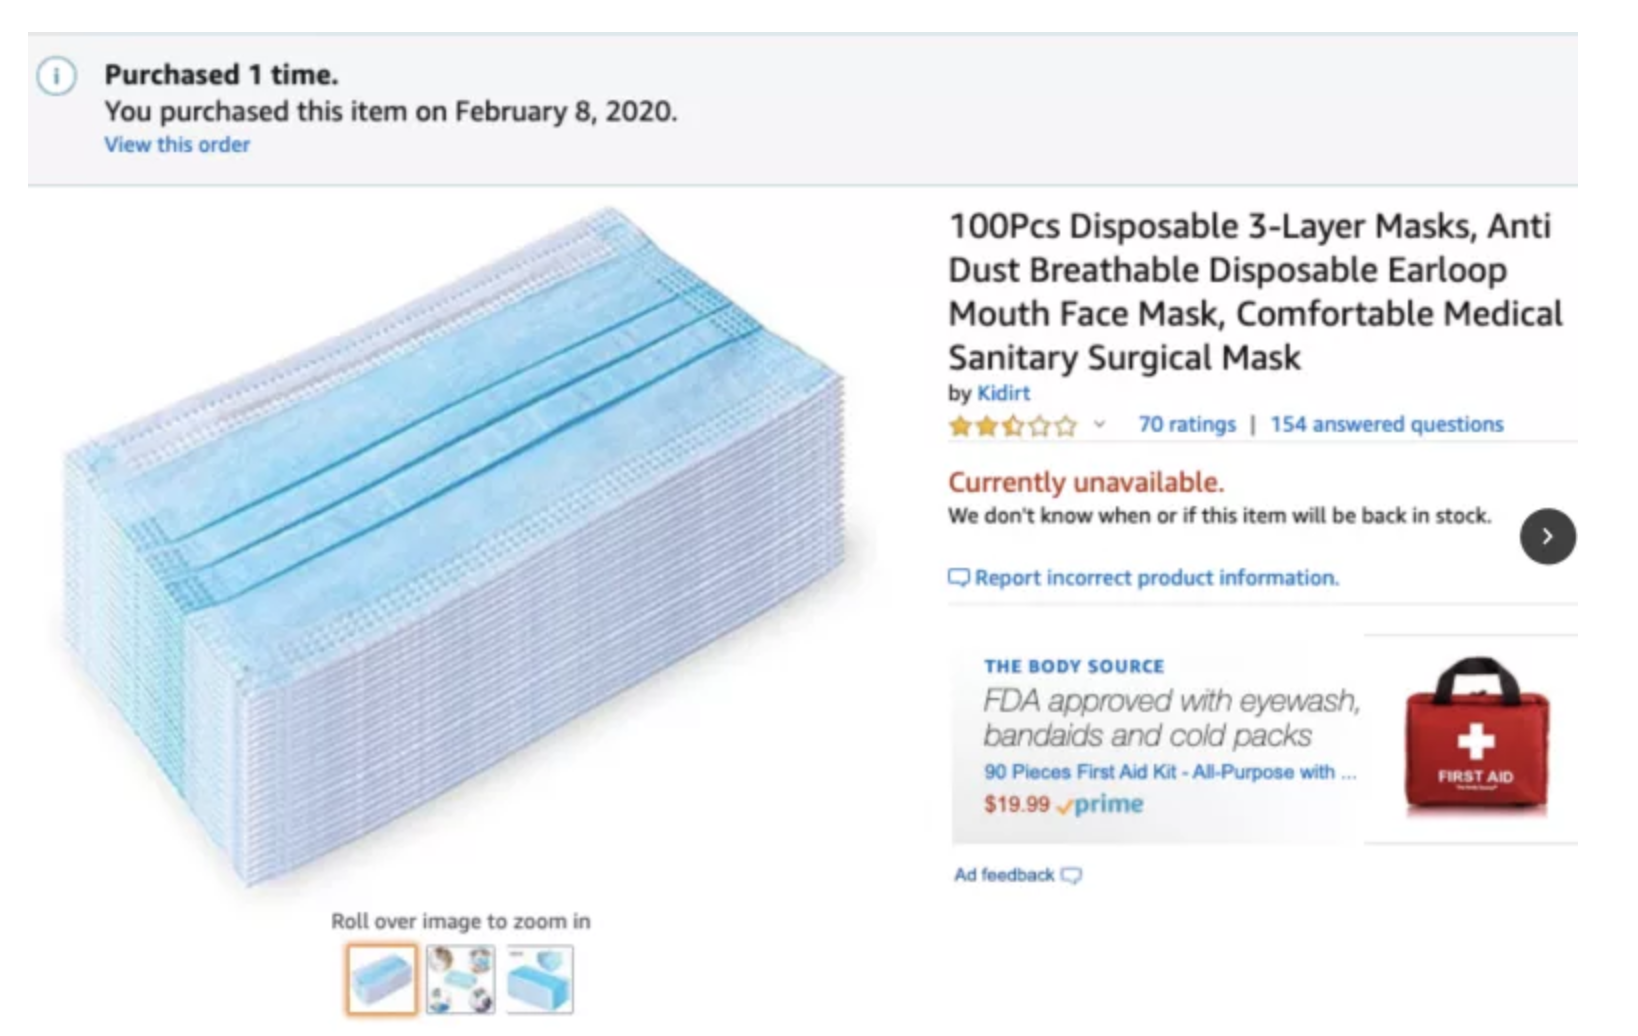Click the prime checkmark logo
1638x1036 pixels.
tap(1099, 805)
